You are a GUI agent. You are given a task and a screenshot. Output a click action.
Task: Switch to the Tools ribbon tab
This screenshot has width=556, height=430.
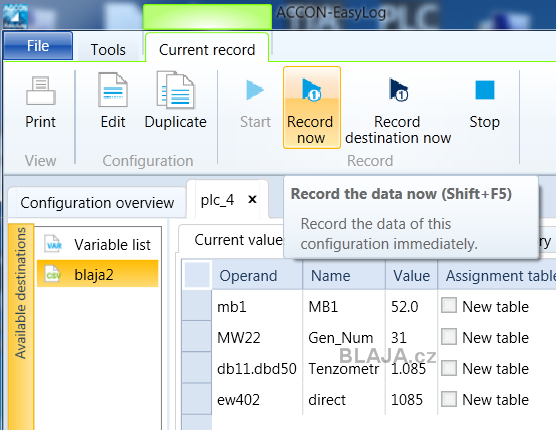point(108,50)
